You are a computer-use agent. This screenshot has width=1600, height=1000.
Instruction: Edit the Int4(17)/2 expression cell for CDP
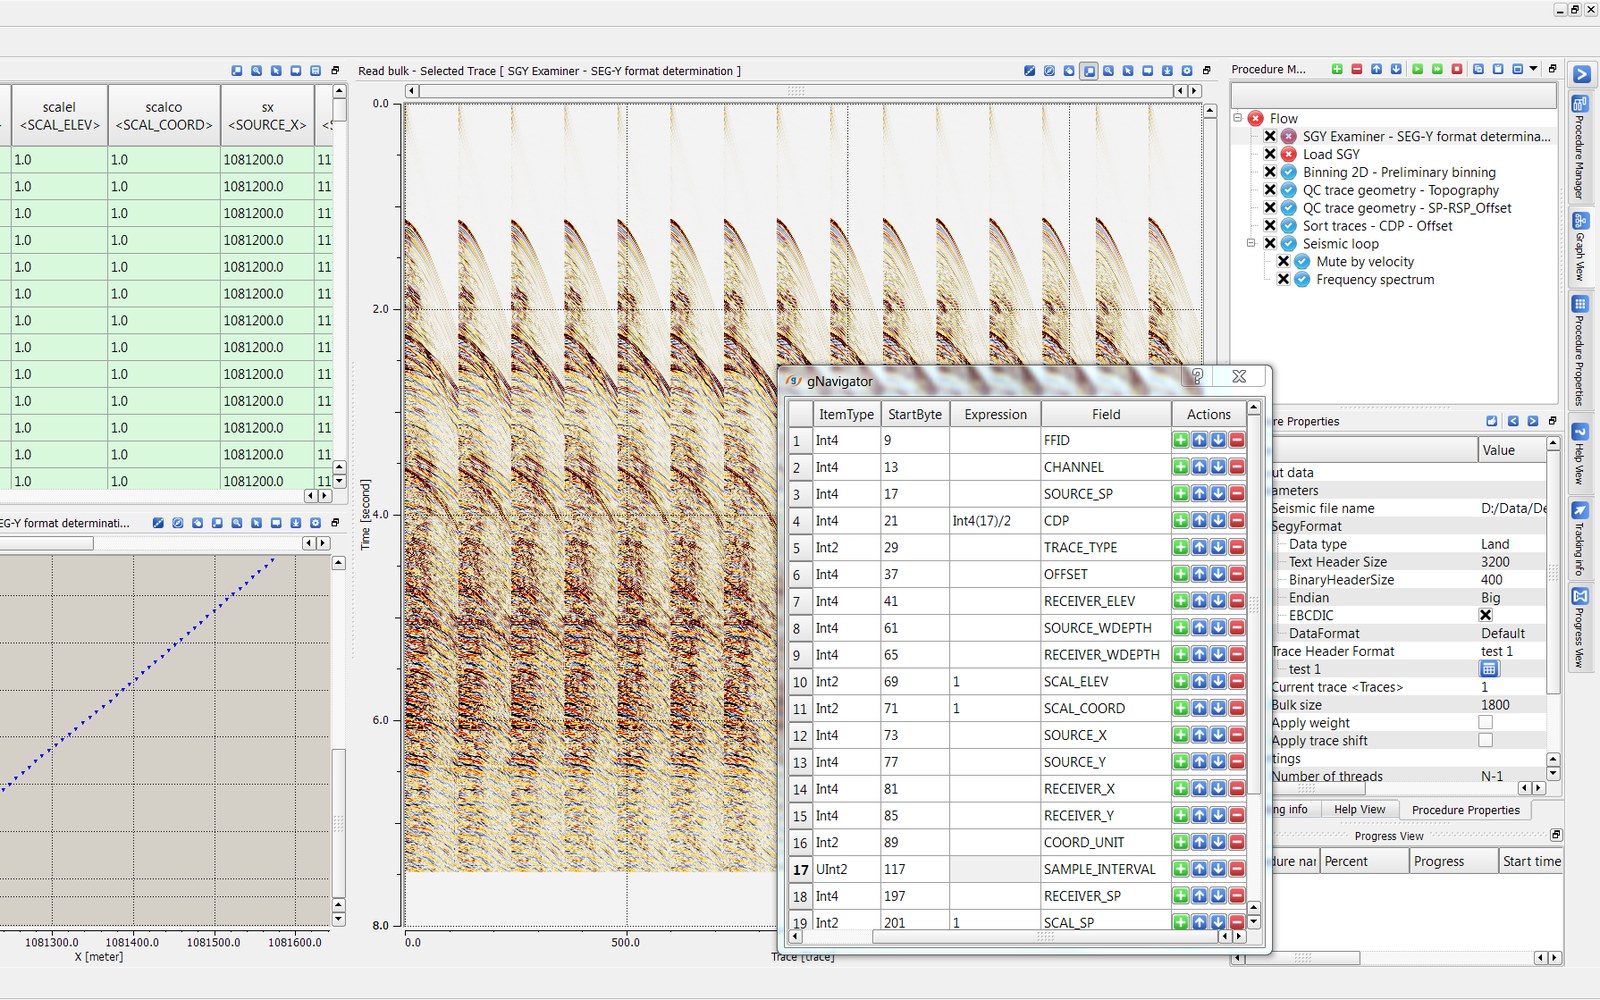point(995,521)
